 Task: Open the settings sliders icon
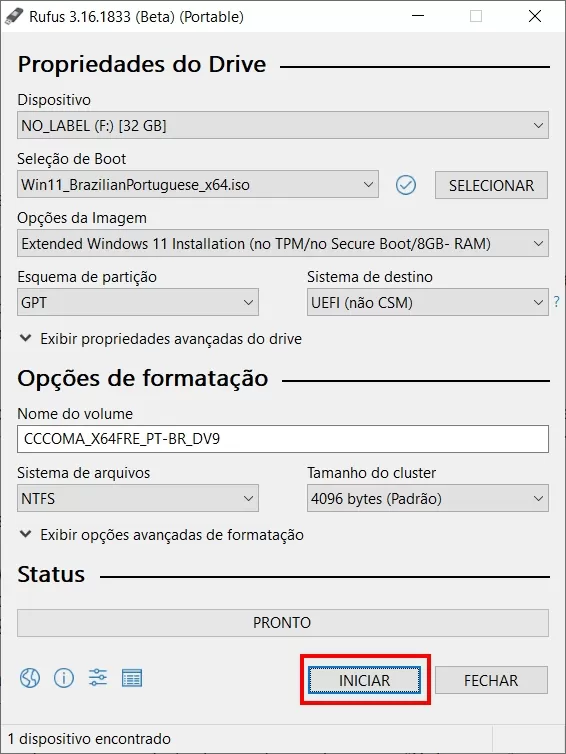coord(98,678)
